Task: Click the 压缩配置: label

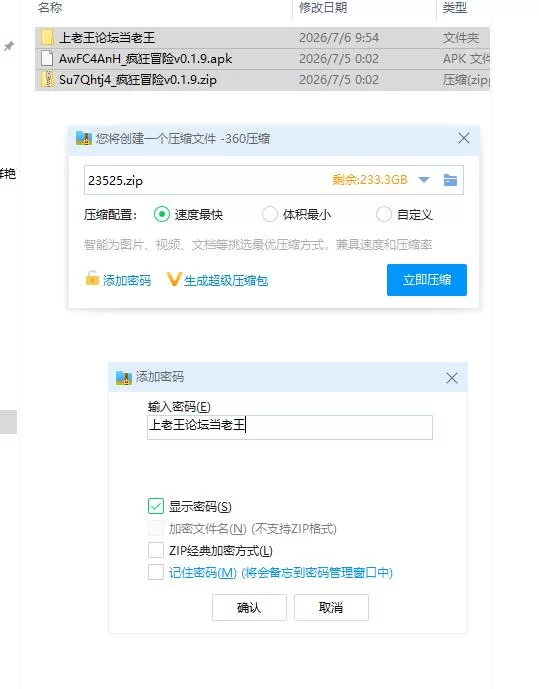Action: pyautogui.click(x=111, y=215)
